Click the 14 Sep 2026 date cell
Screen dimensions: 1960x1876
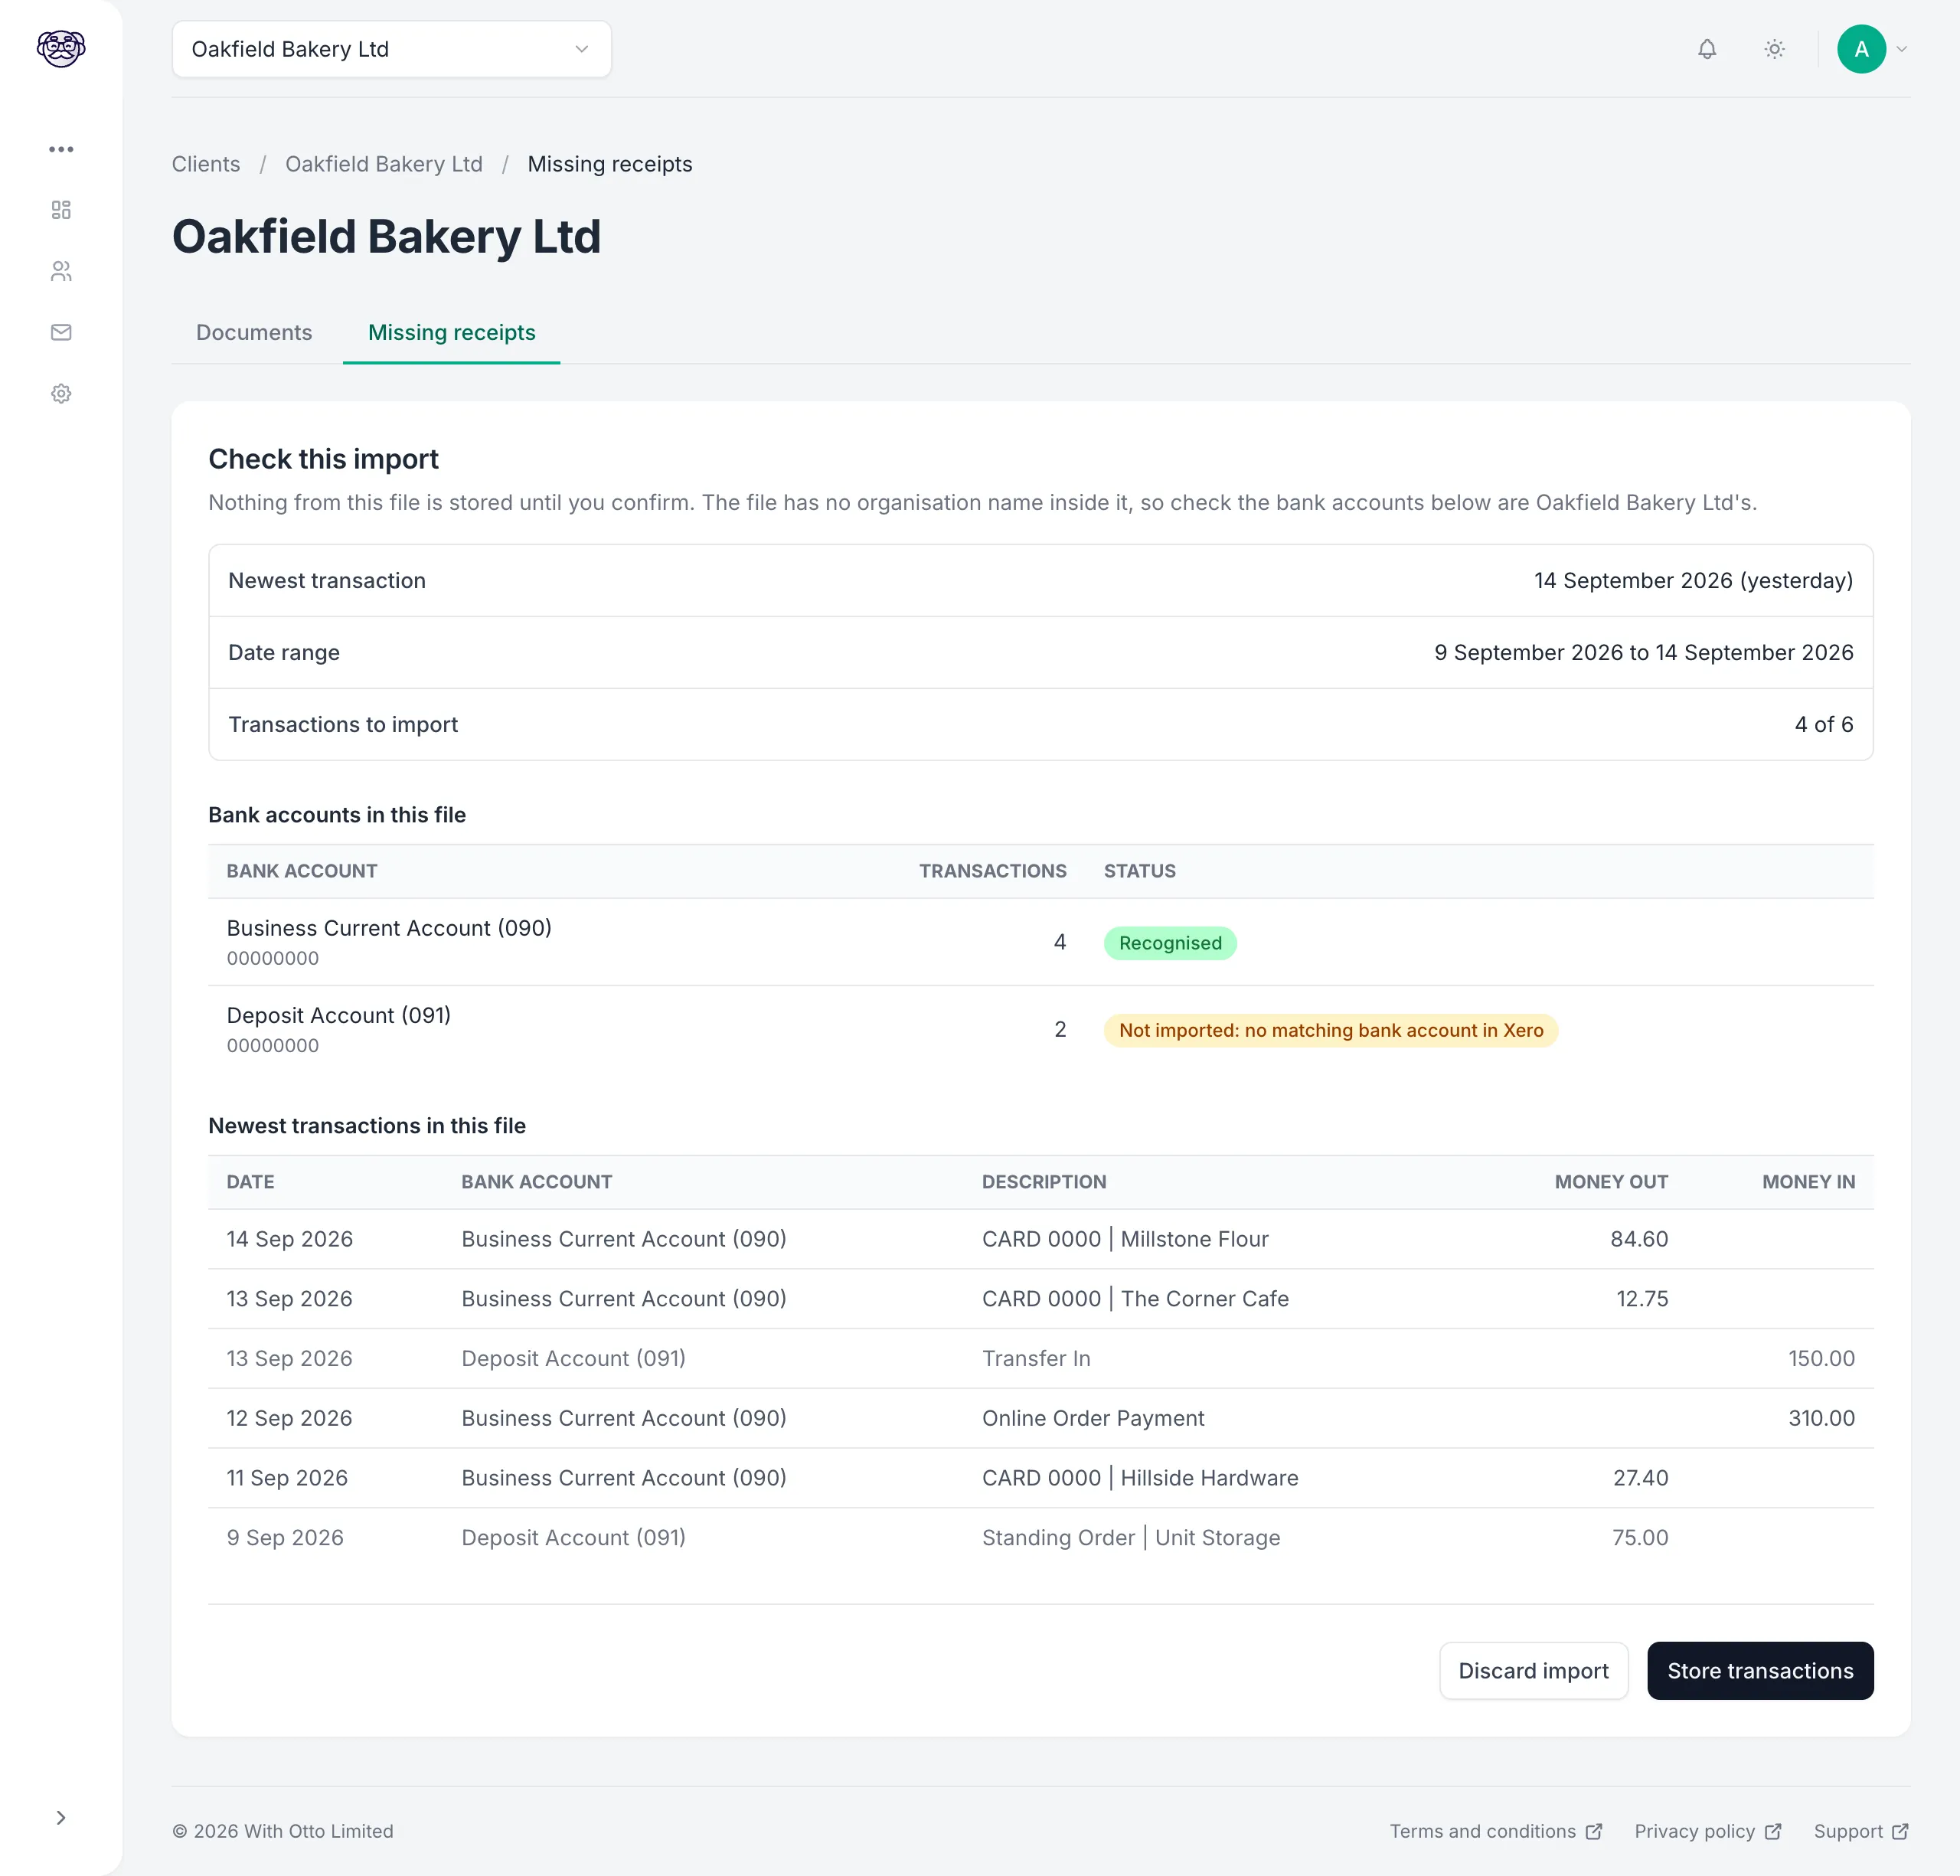pyautogui.click(x=289, y=1239)
